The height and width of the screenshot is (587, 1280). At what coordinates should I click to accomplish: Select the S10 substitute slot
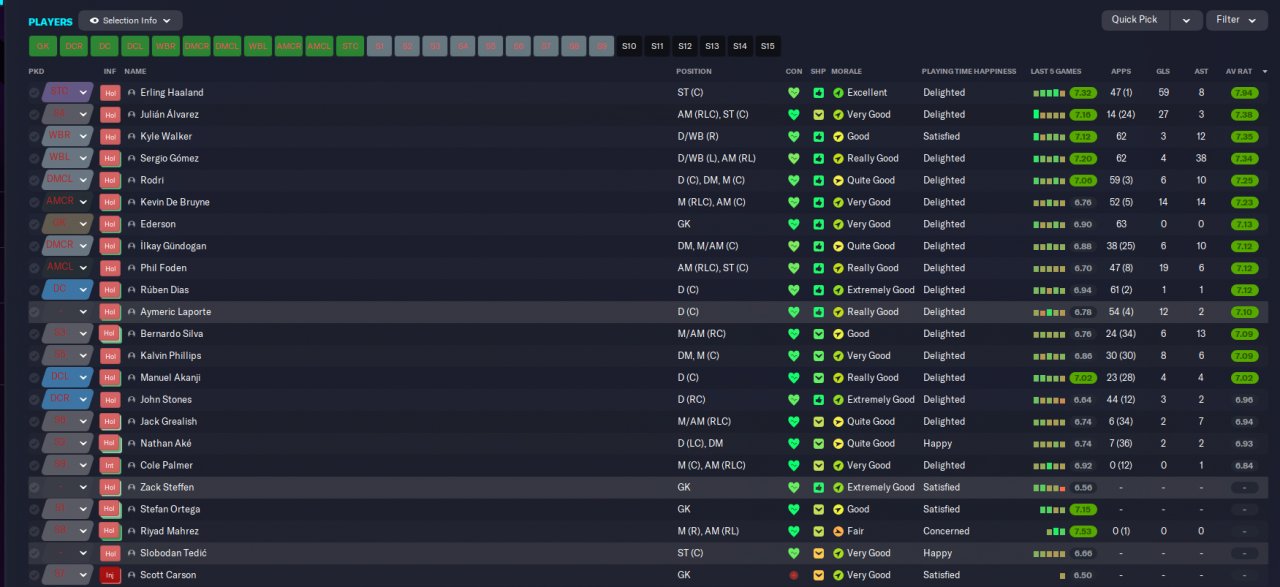coord(629,46)
